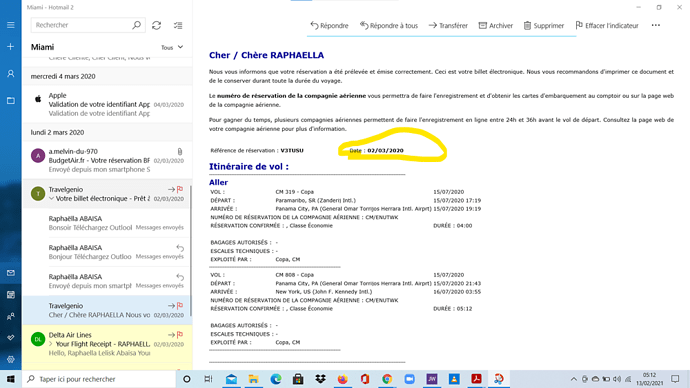Open Office app from taskbar

[x=365, y=379]
